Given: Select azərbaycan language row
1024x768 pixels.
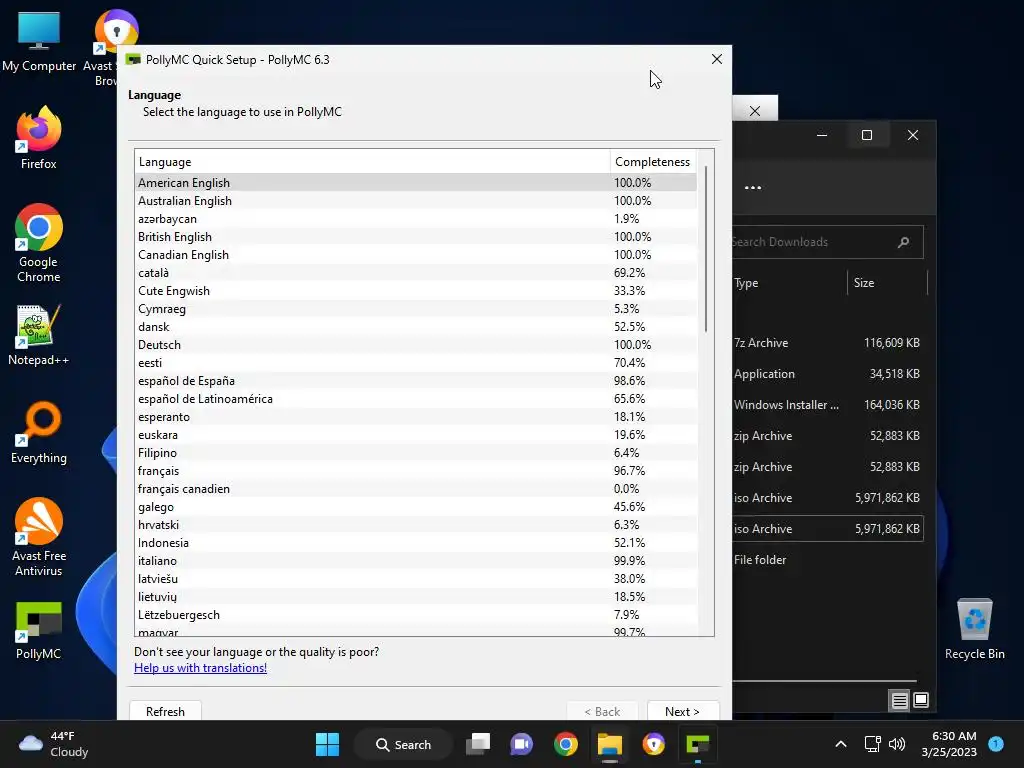Looking at the screenshot, I should (415, 219).
